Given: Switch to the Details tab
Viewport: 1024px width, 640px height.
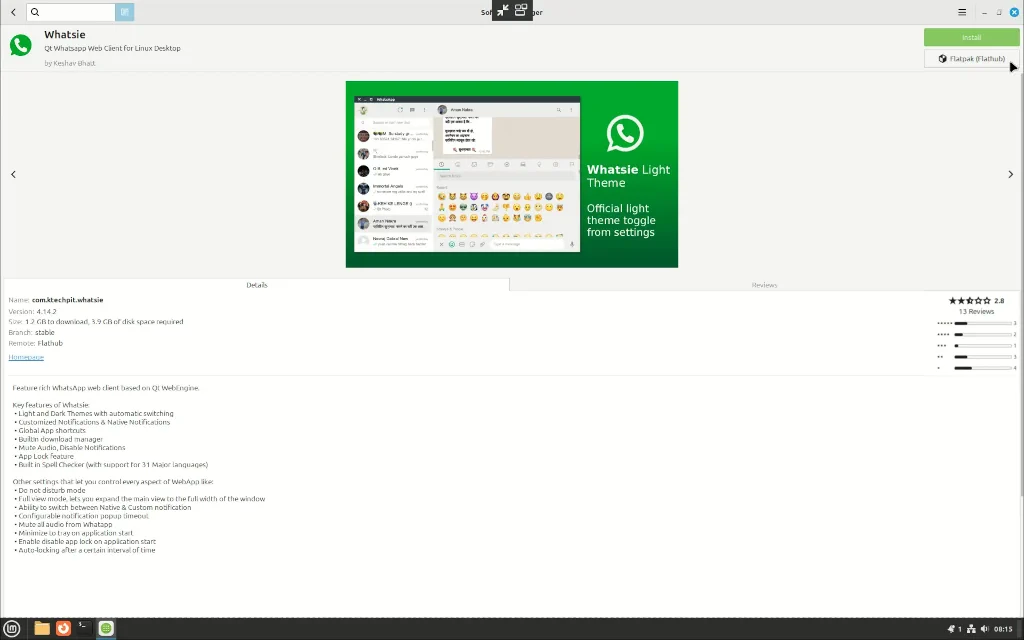Looking at the screenshot, I should [x=257, y=285].
